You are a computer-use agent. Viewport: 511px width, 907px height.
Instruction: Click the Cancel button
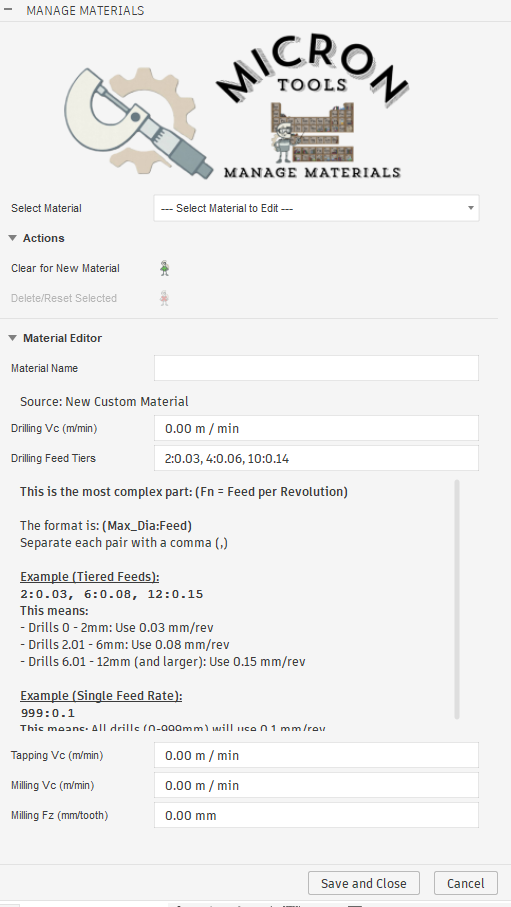[x=466, y=883]
